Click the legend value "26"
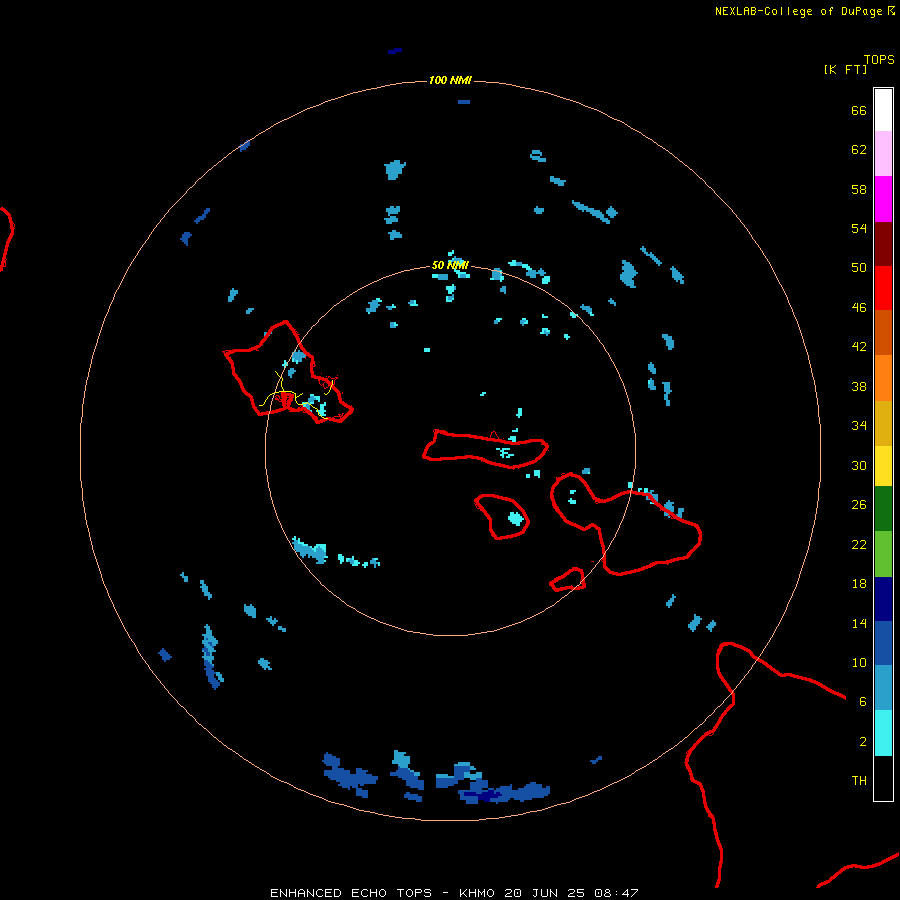This screenshot has height=900, width=900. tap(859, 504)
